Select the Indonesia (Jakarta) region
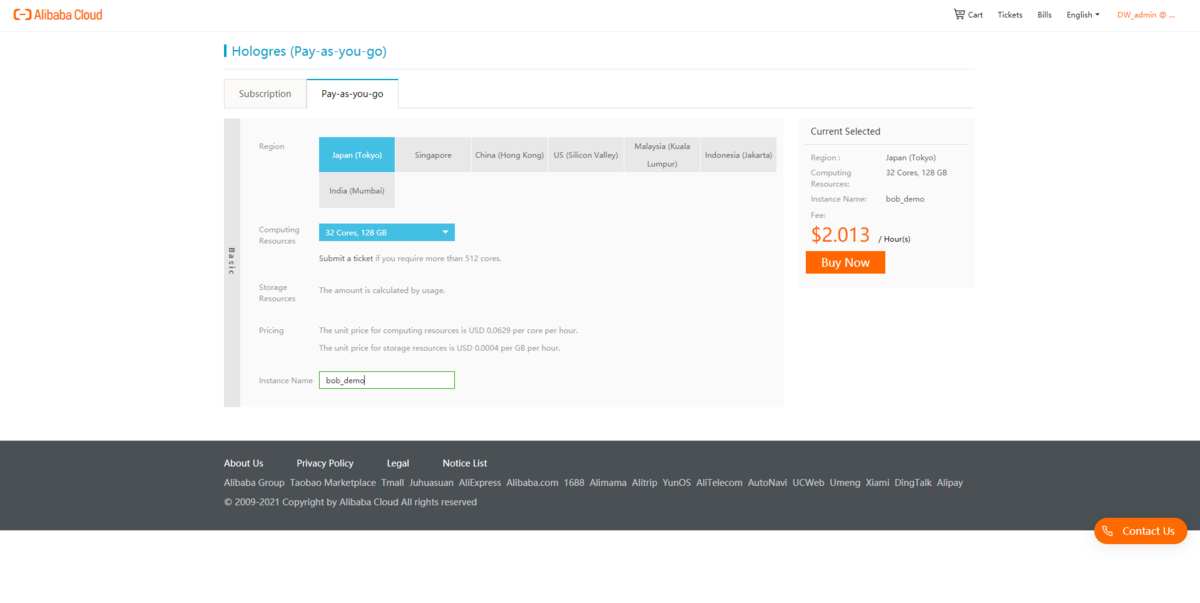This screenshot has height=603, width=1200. click(x=738, y=155)
